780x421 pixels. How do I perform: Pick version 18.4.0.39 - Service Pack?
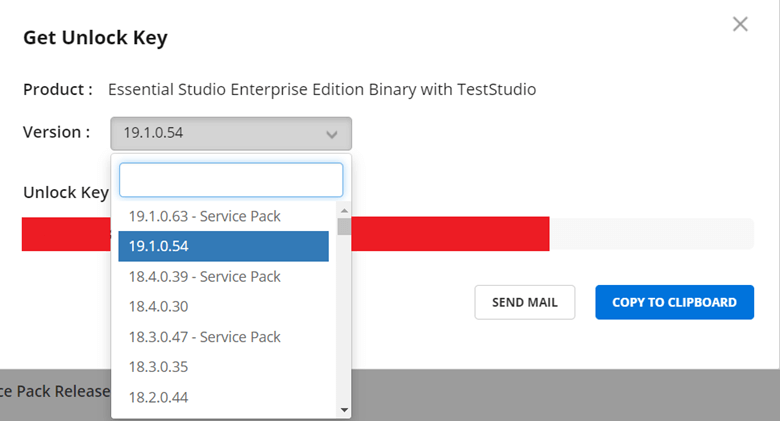(x=205, y=276)
